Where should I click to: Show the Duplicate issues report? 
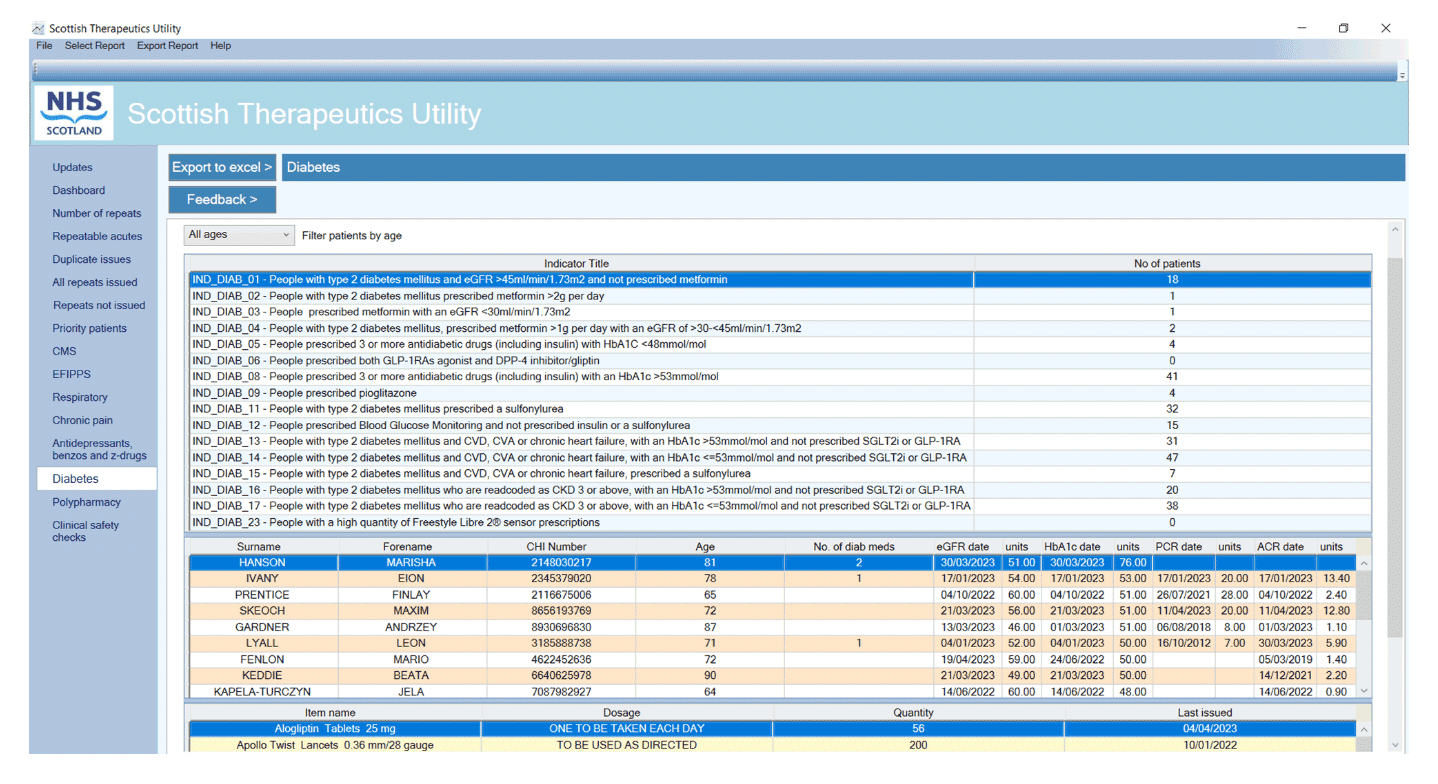pyautogui.click(x=92, y=259)
